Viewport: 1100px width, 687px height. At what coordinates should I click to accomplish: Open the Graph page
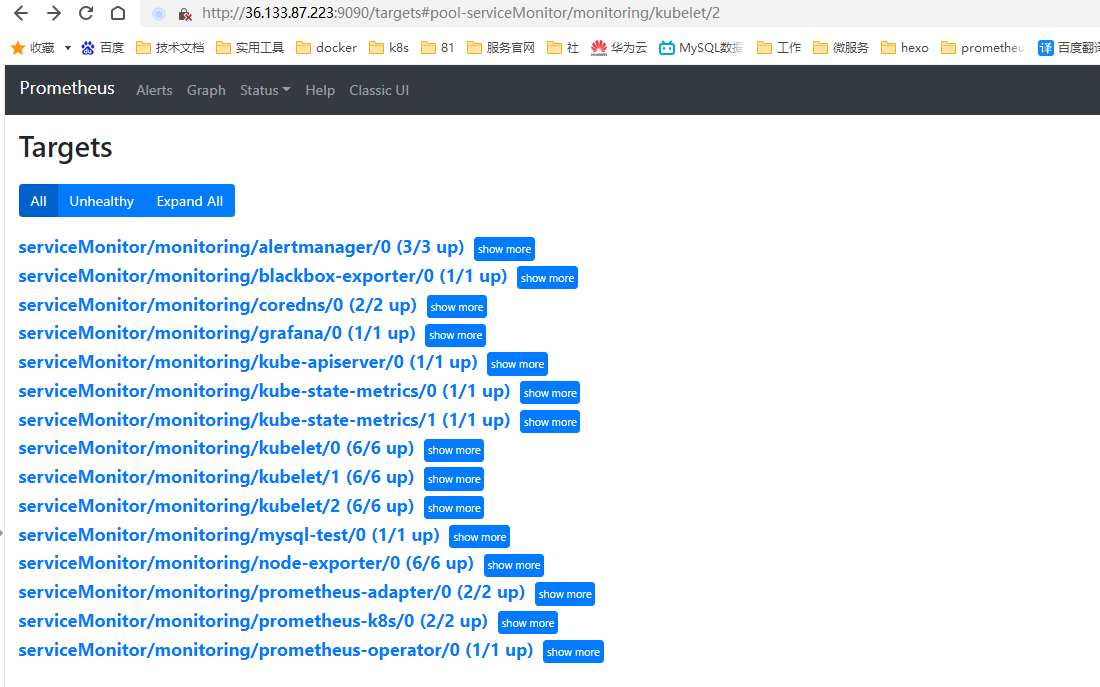coord(206,90)
